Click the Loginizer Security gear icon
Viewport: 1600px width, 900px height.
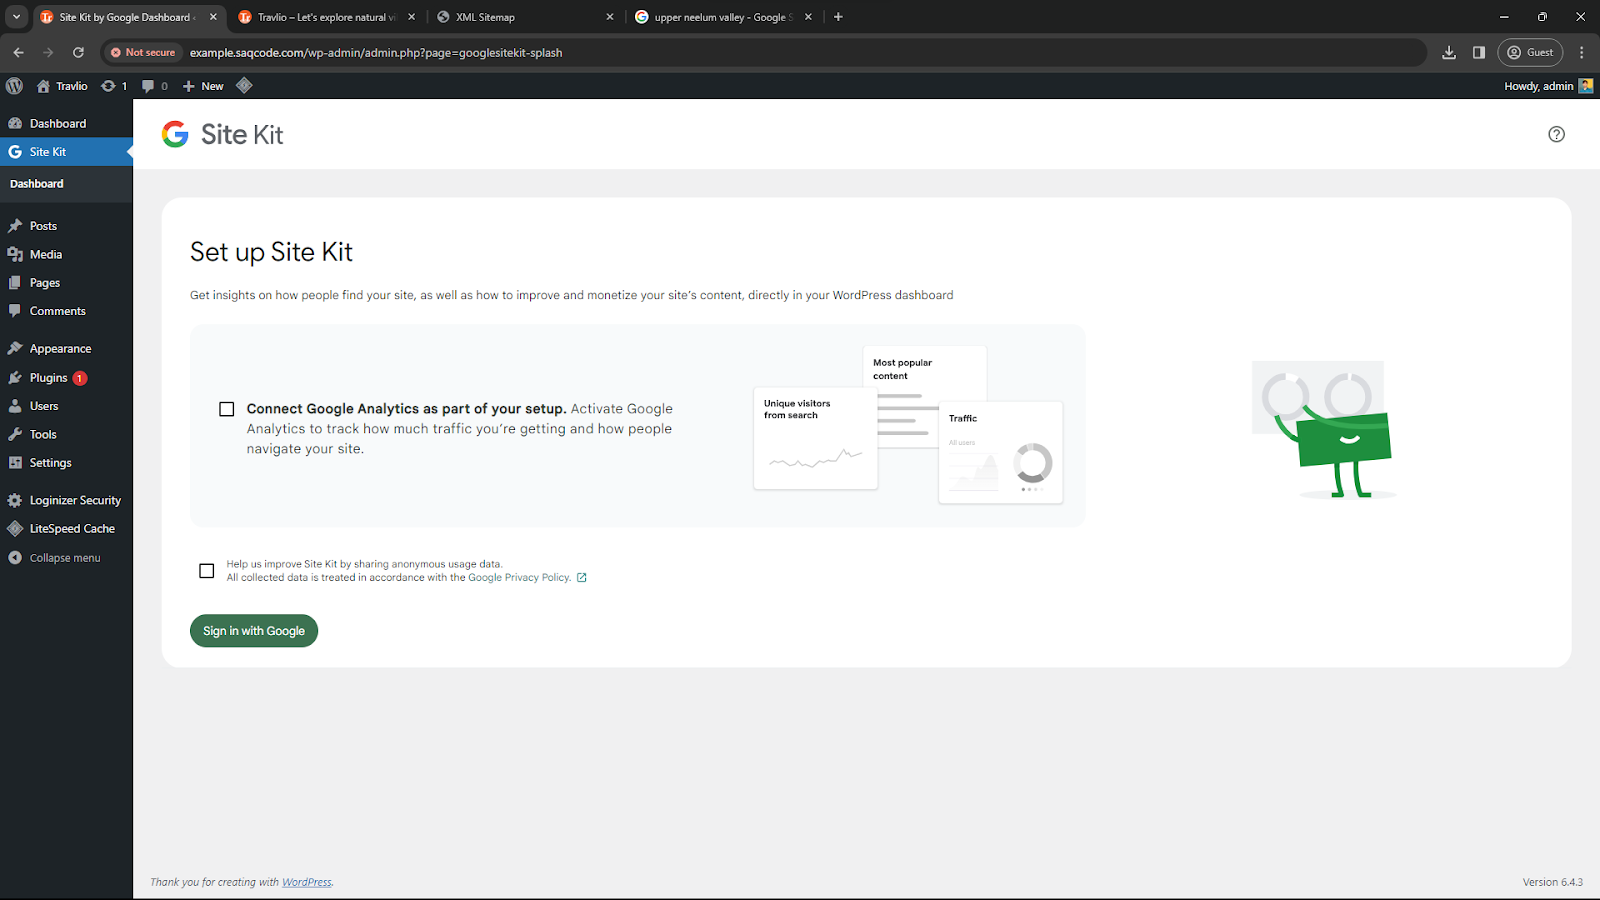tap(15, 500)
